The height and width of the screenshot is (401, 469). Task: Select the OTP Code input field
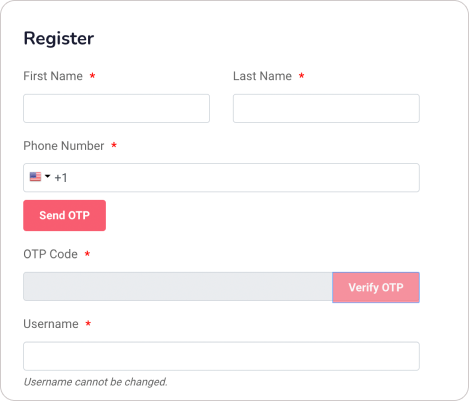[178, 287]
